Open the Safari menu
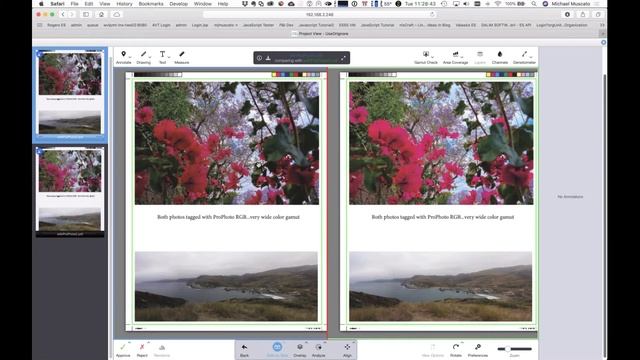 (58, 4)
